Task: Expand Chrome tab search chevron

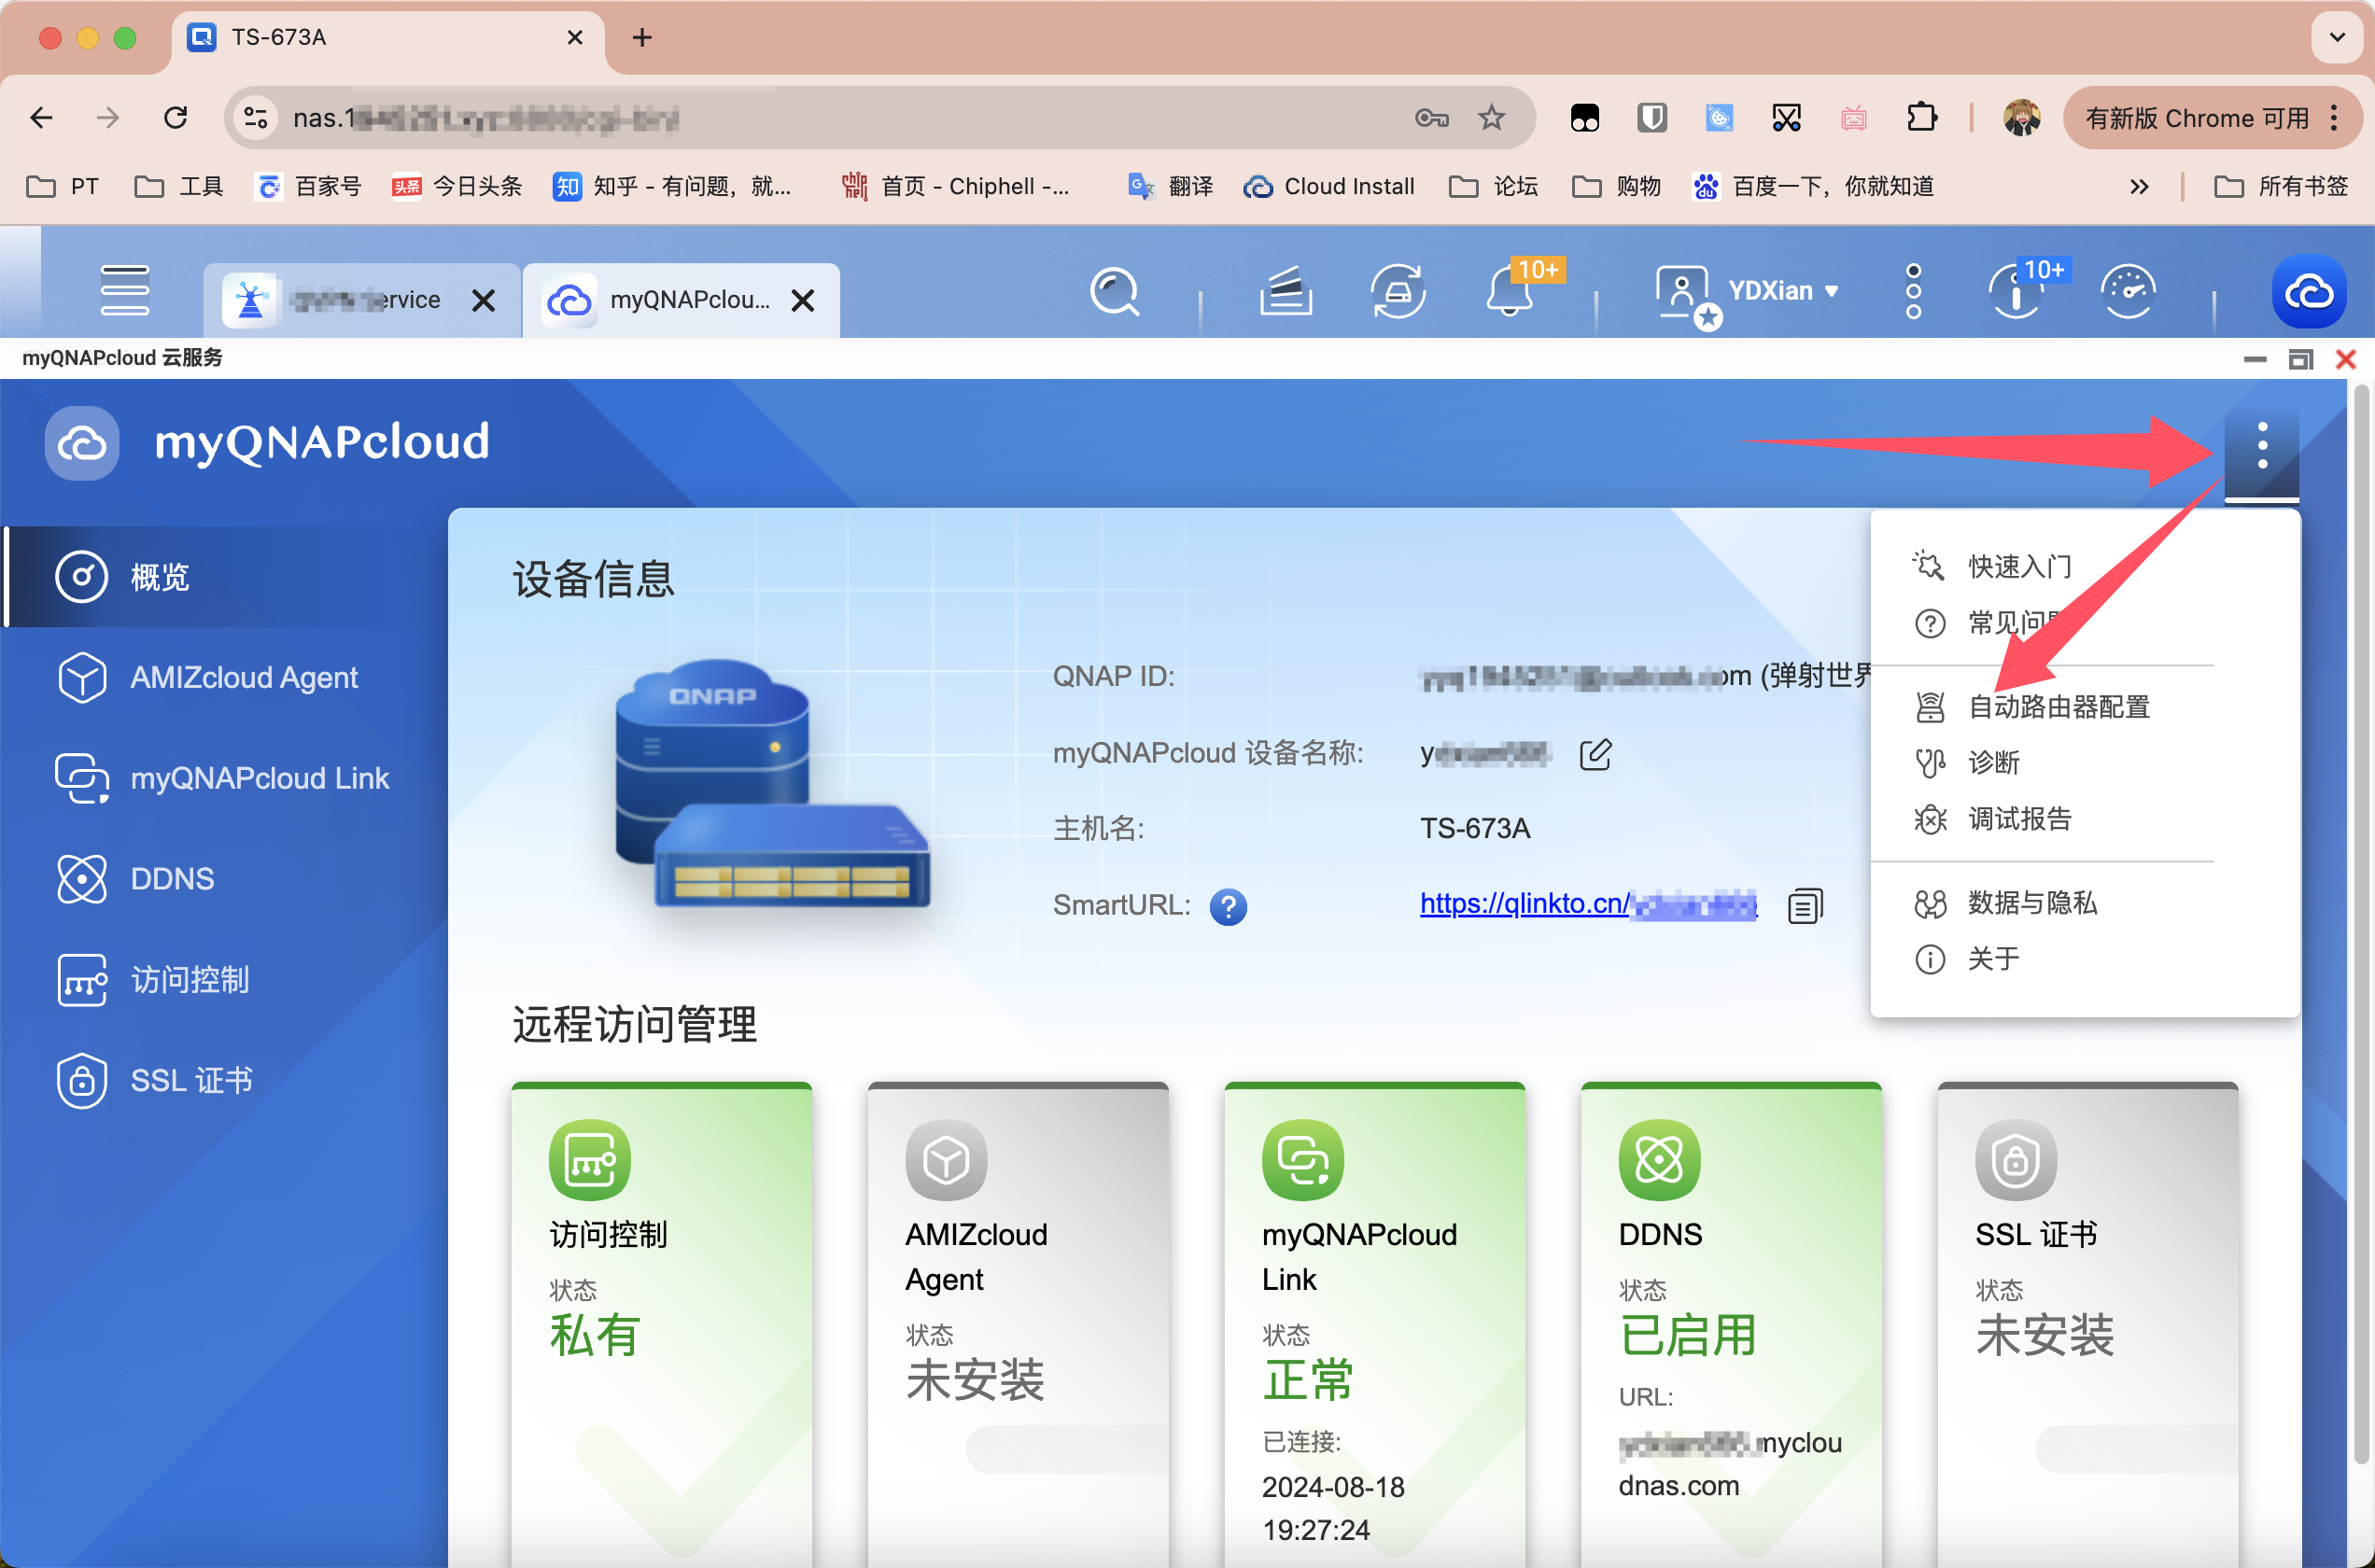Action: pos(2337,38)
